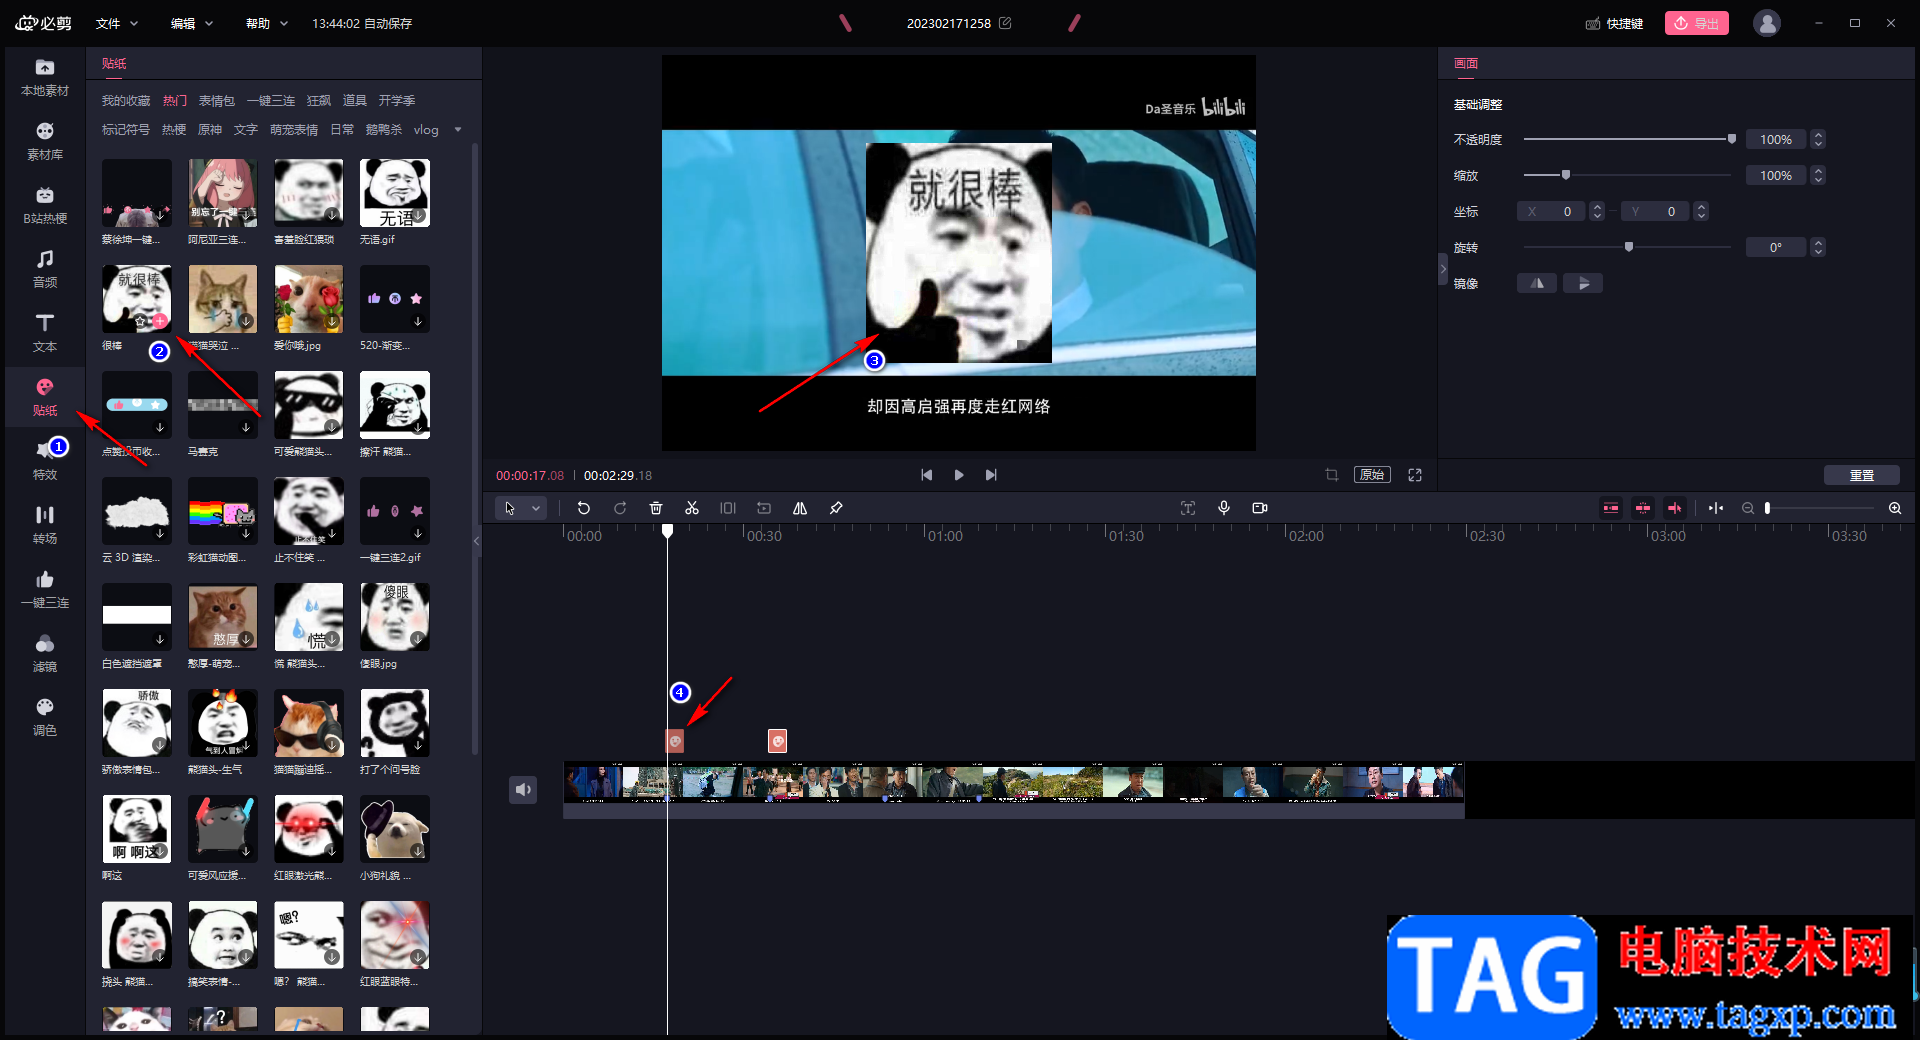Collapse the right properties panel
This screenshot has height=1040, width=1920.
point(1443,268)
